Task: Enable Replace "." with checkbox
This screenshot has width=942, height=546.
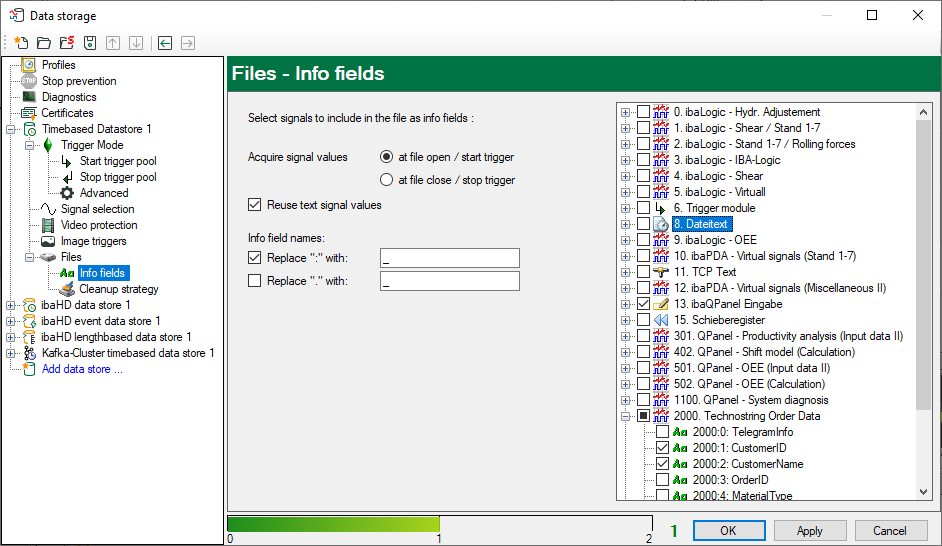Action: [x=255, y=281]
